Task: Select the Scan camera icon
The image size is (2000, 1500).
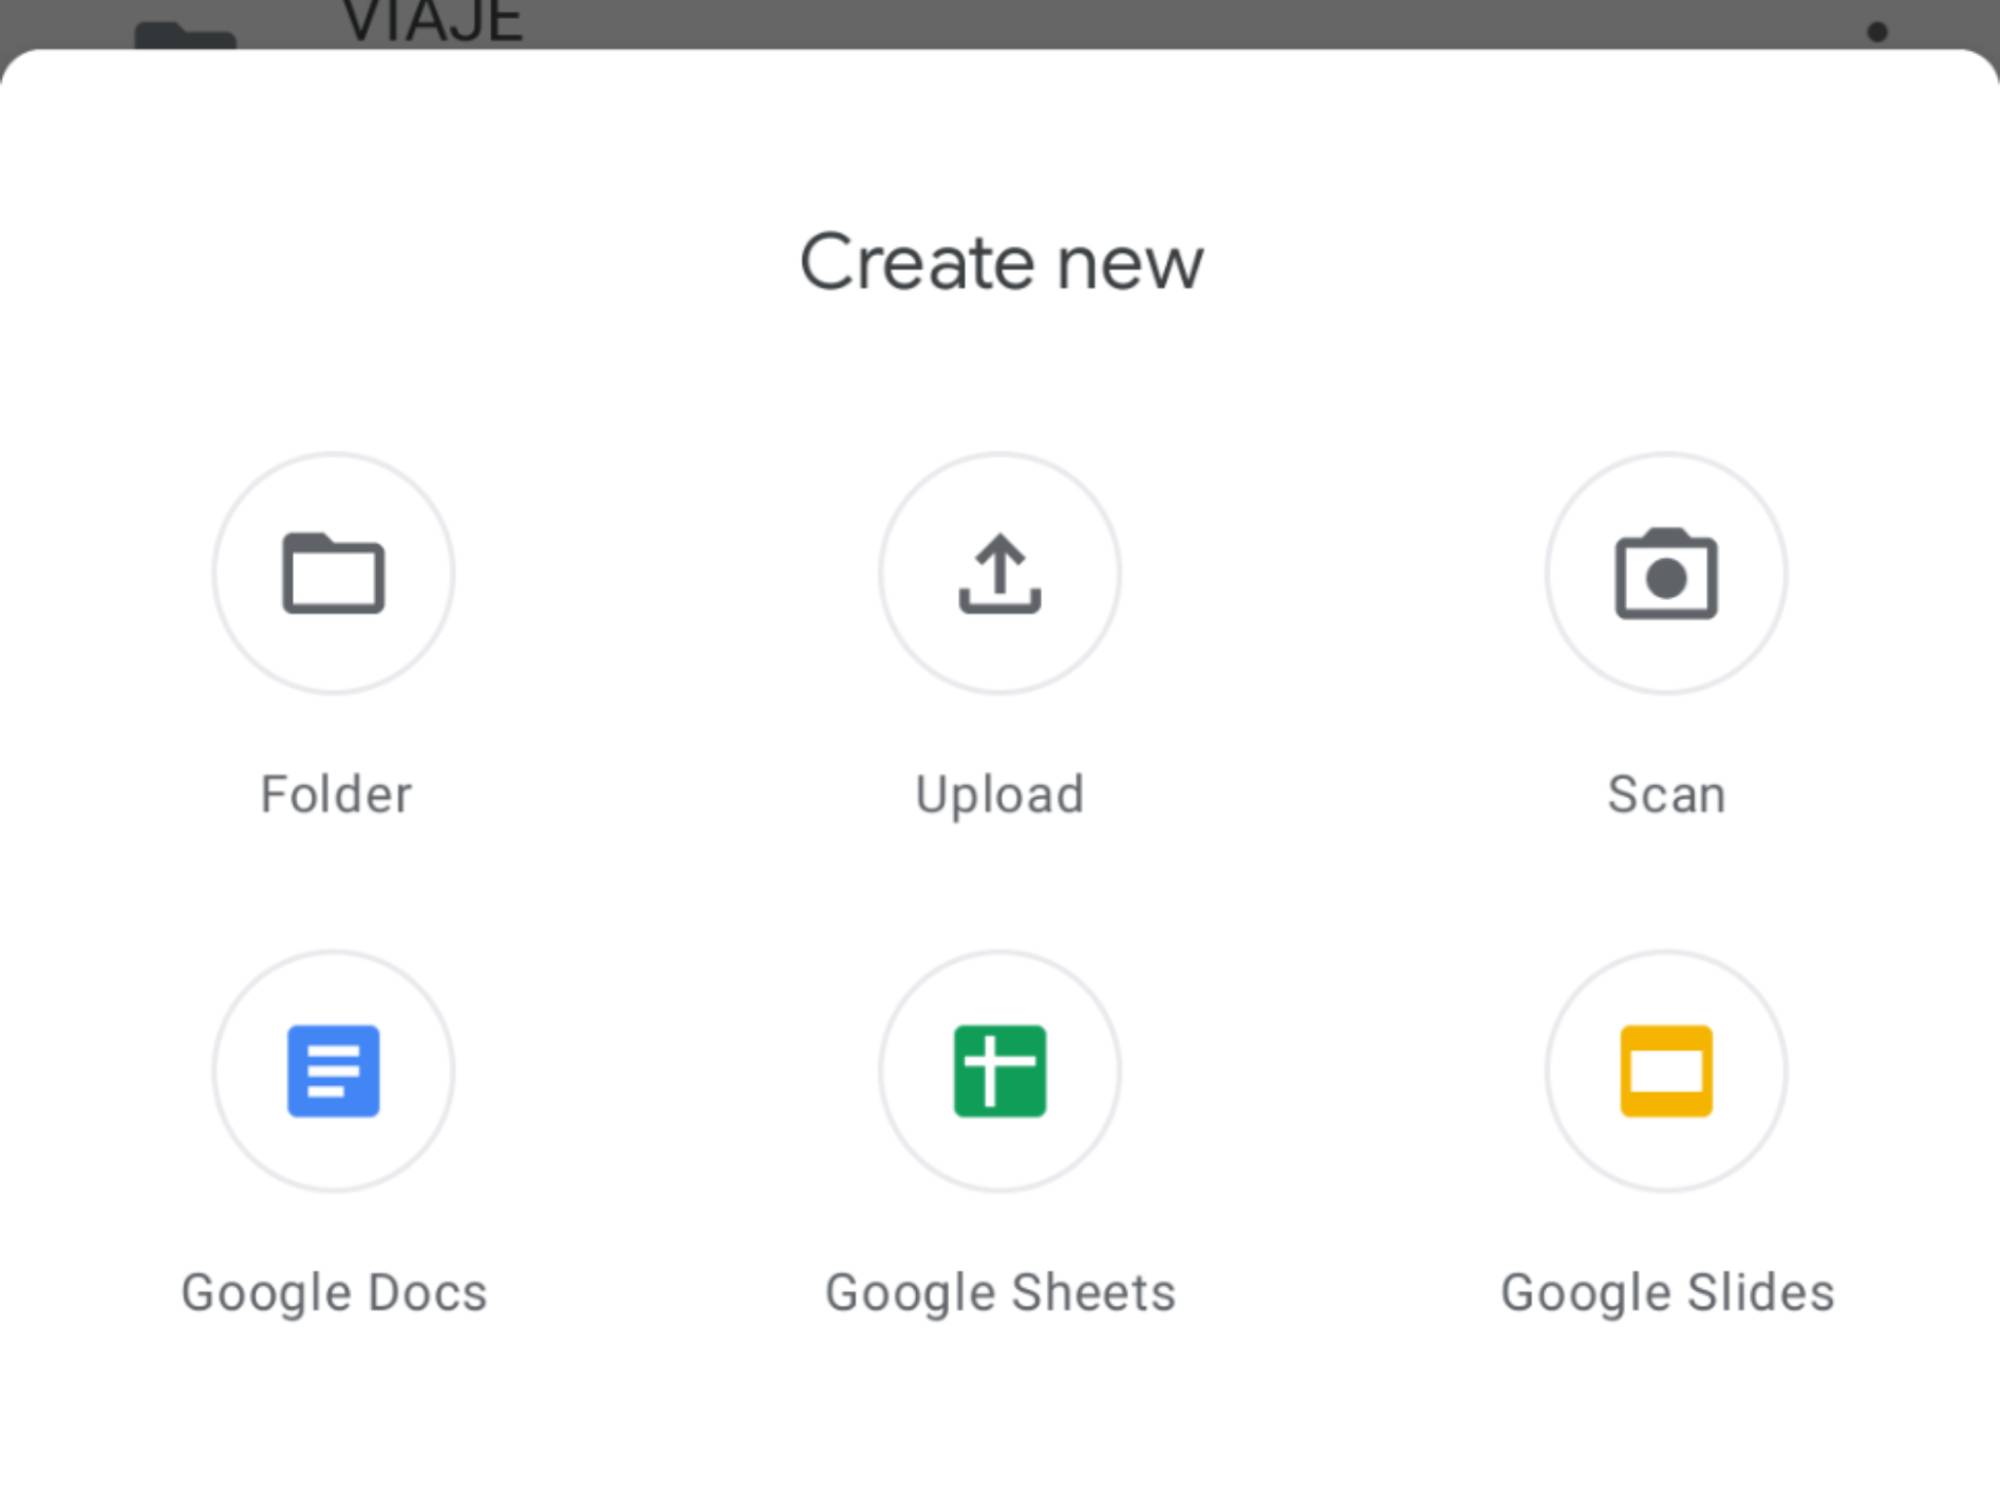Action: click(x=1666, y=573)
